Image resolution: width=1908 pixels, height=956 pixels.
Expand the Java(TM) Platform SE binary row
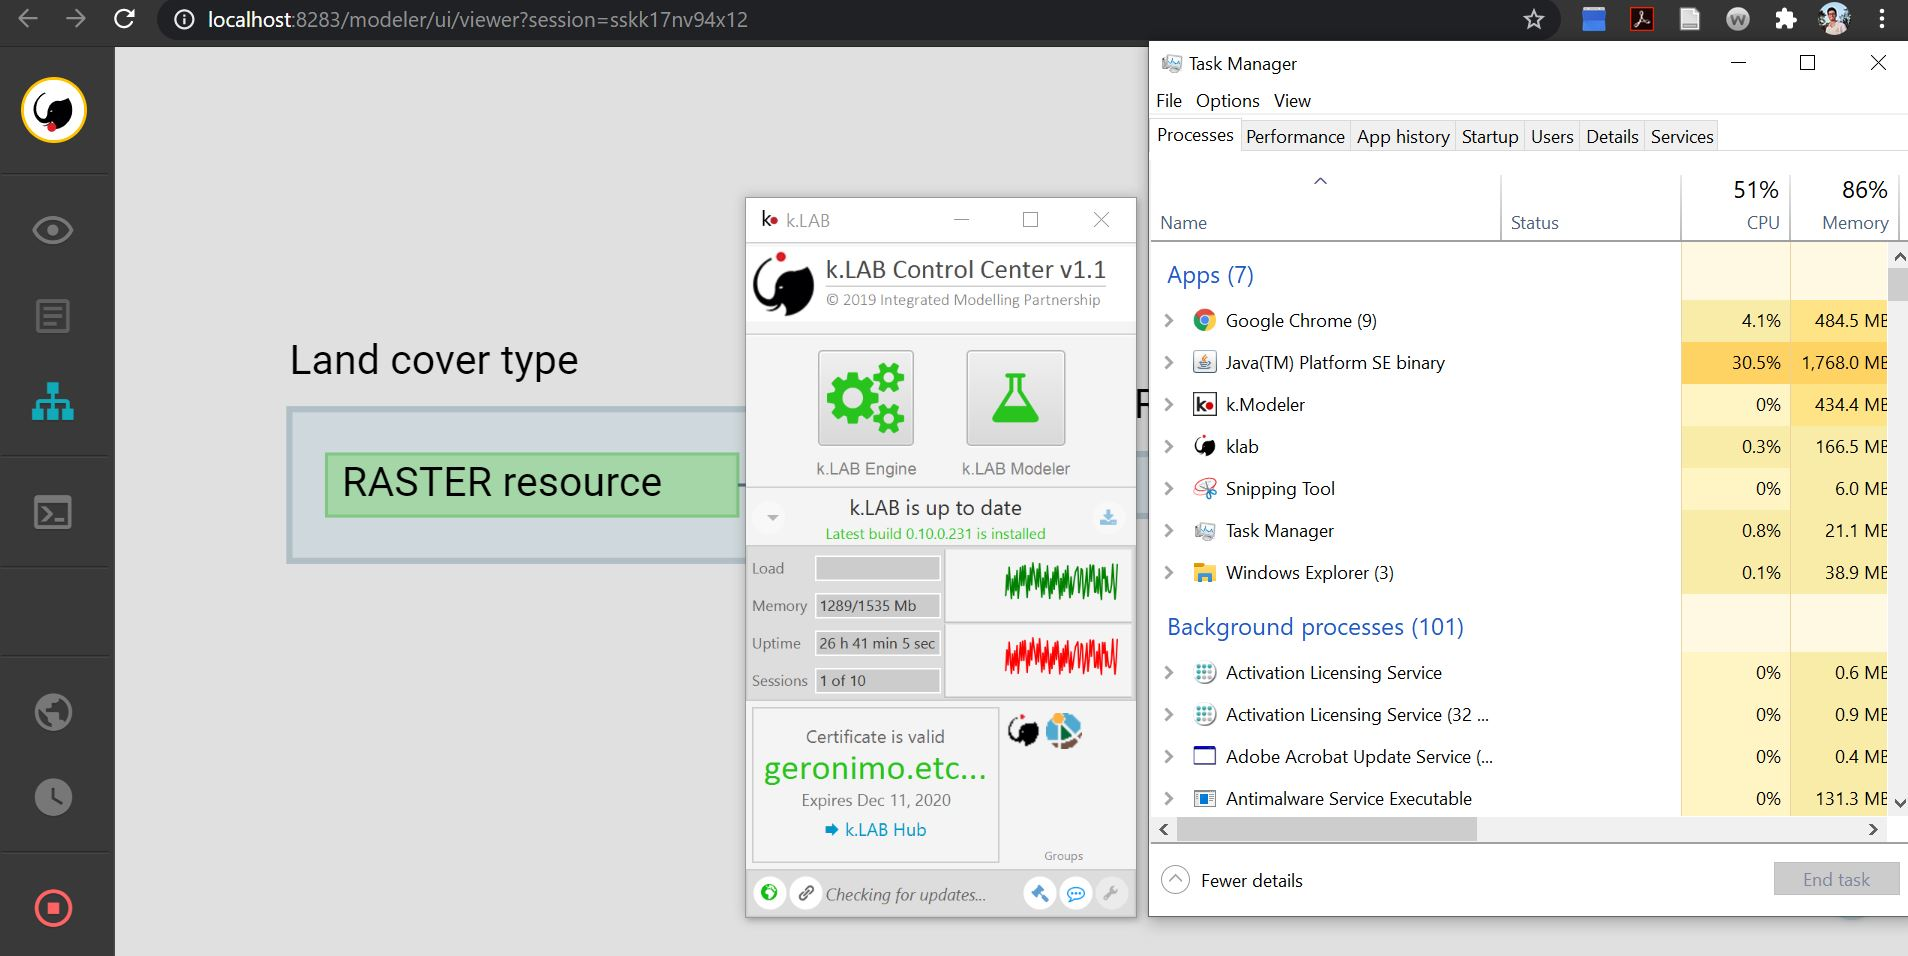point(1168,362)
